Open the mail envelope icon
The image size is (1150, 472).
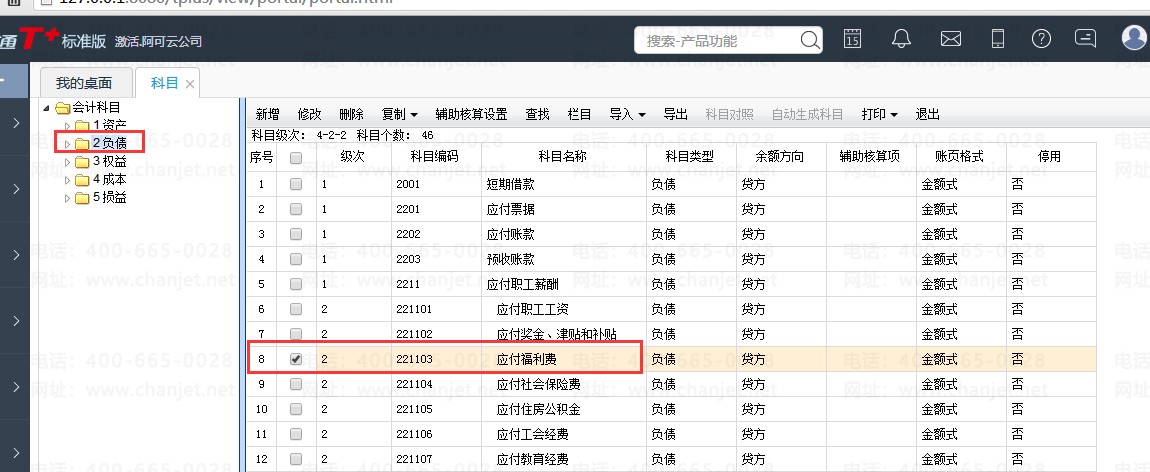(x=951, y=39)
